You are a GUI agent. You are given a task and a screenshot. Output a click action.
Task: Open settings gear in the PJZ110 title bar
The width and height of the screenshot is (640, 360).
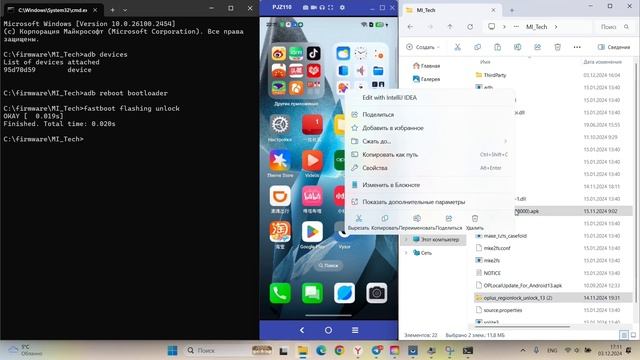(x=342, y=7)
